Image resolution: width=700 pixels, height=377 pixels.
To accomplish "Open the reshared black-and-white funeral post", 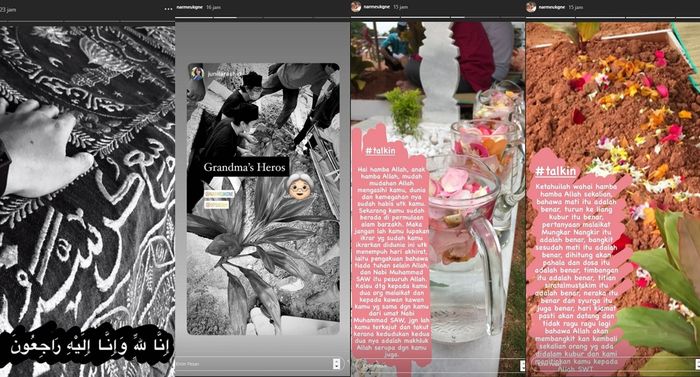I will click(263, 199).
